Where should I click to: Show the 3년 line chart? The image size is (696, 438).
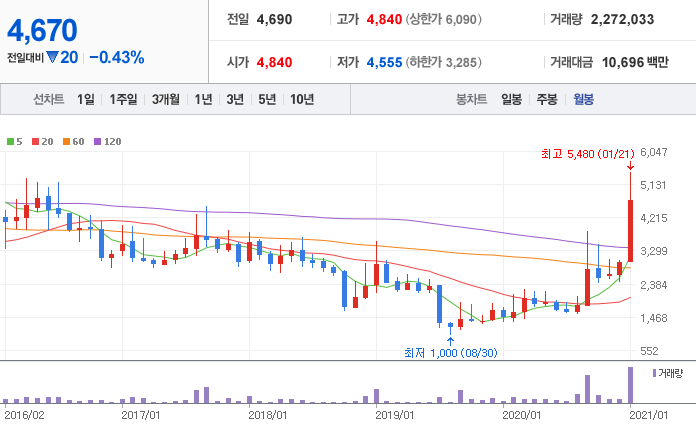click(x=235, y=99)
